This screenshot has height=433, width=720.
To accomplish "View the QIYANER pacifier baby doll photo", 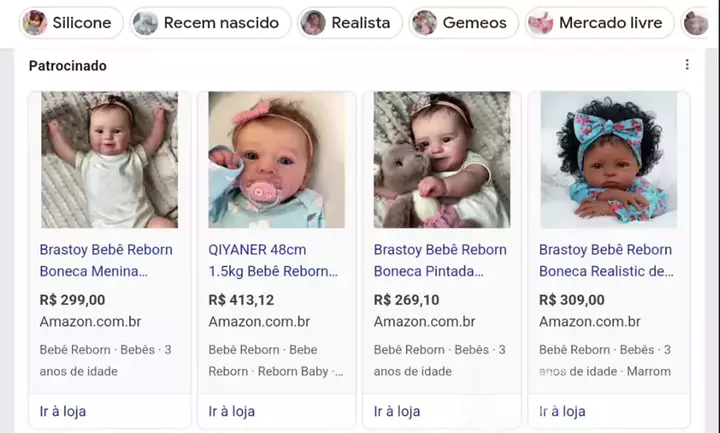I will coord(276,160).
